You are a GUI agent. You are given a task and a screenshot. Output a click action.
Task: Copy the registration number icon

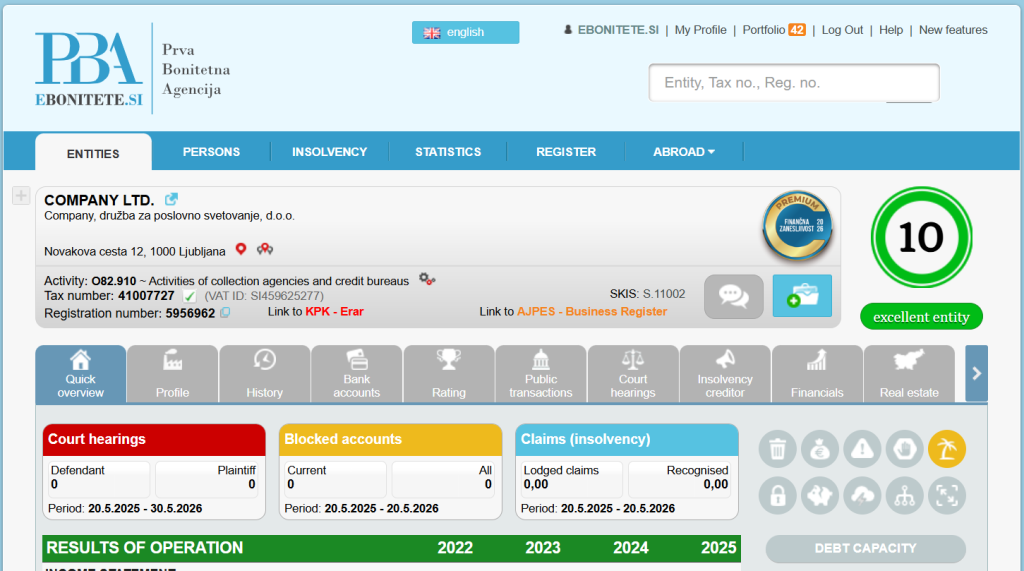coord(225,313)
